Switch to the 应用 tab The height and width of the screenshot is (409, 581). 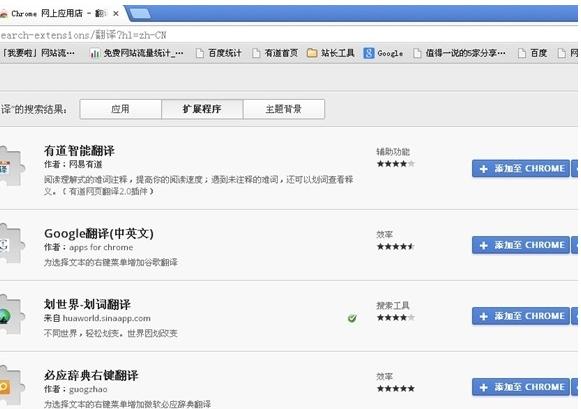[120, 109]
